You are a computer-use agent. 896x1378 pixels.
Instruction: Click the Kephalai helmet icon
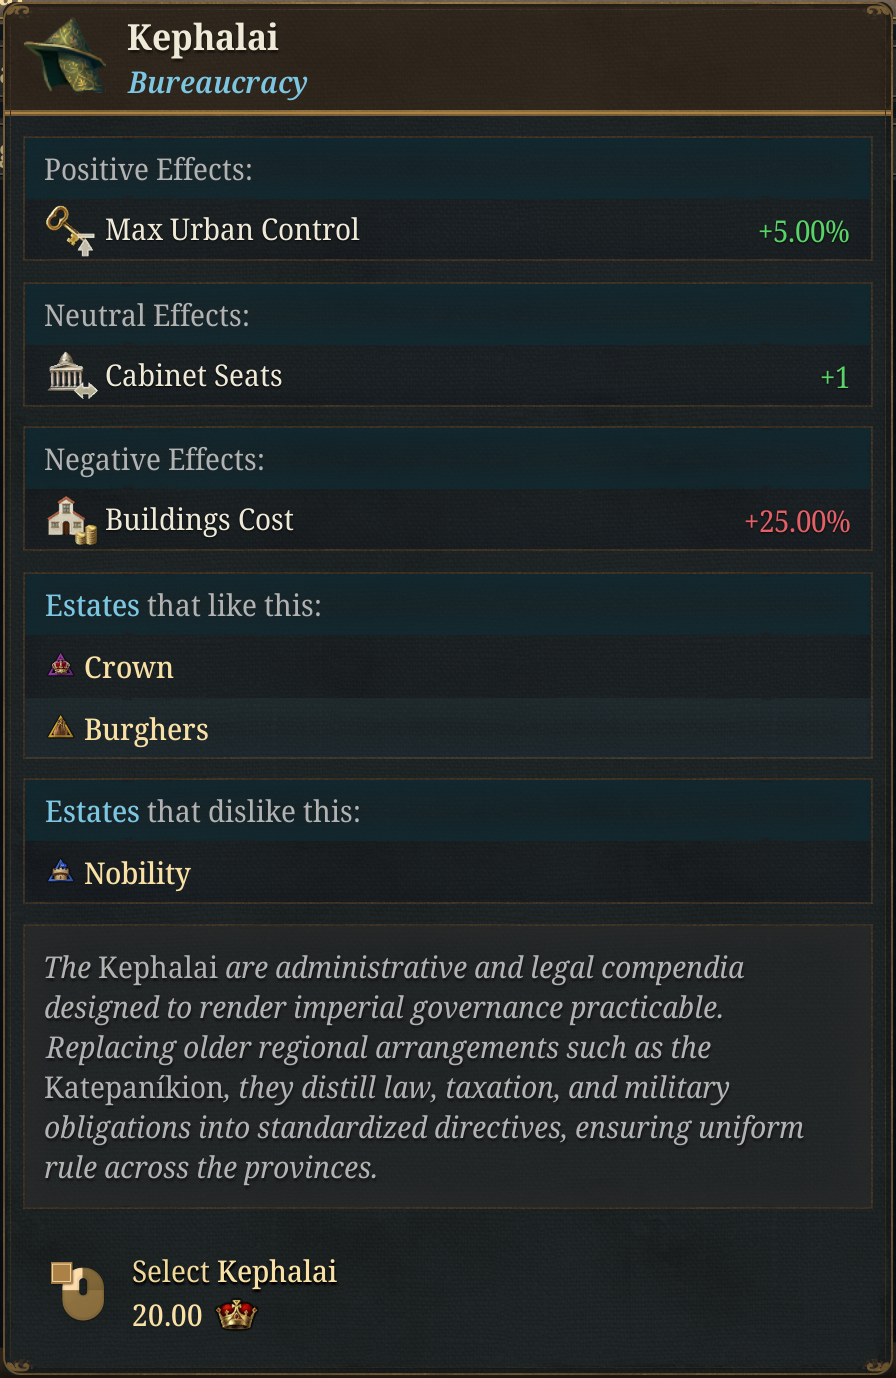pyautogui.click(x=65, y=56)
